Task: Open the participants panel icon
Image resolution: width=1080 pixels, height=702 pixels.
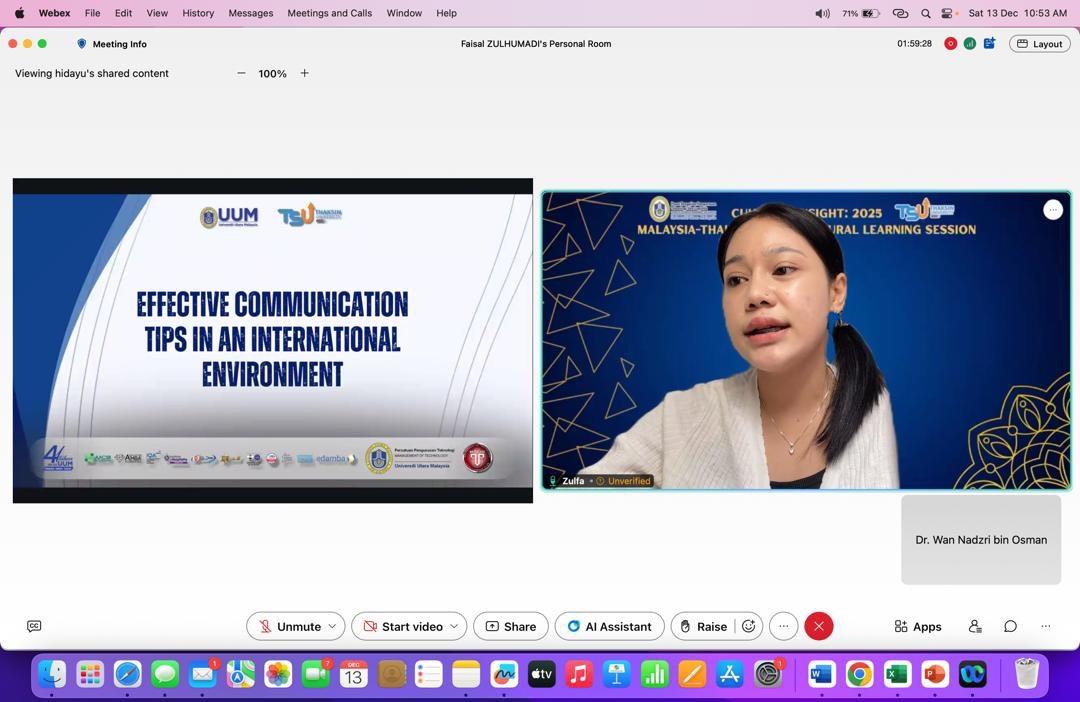Action: 975,626
